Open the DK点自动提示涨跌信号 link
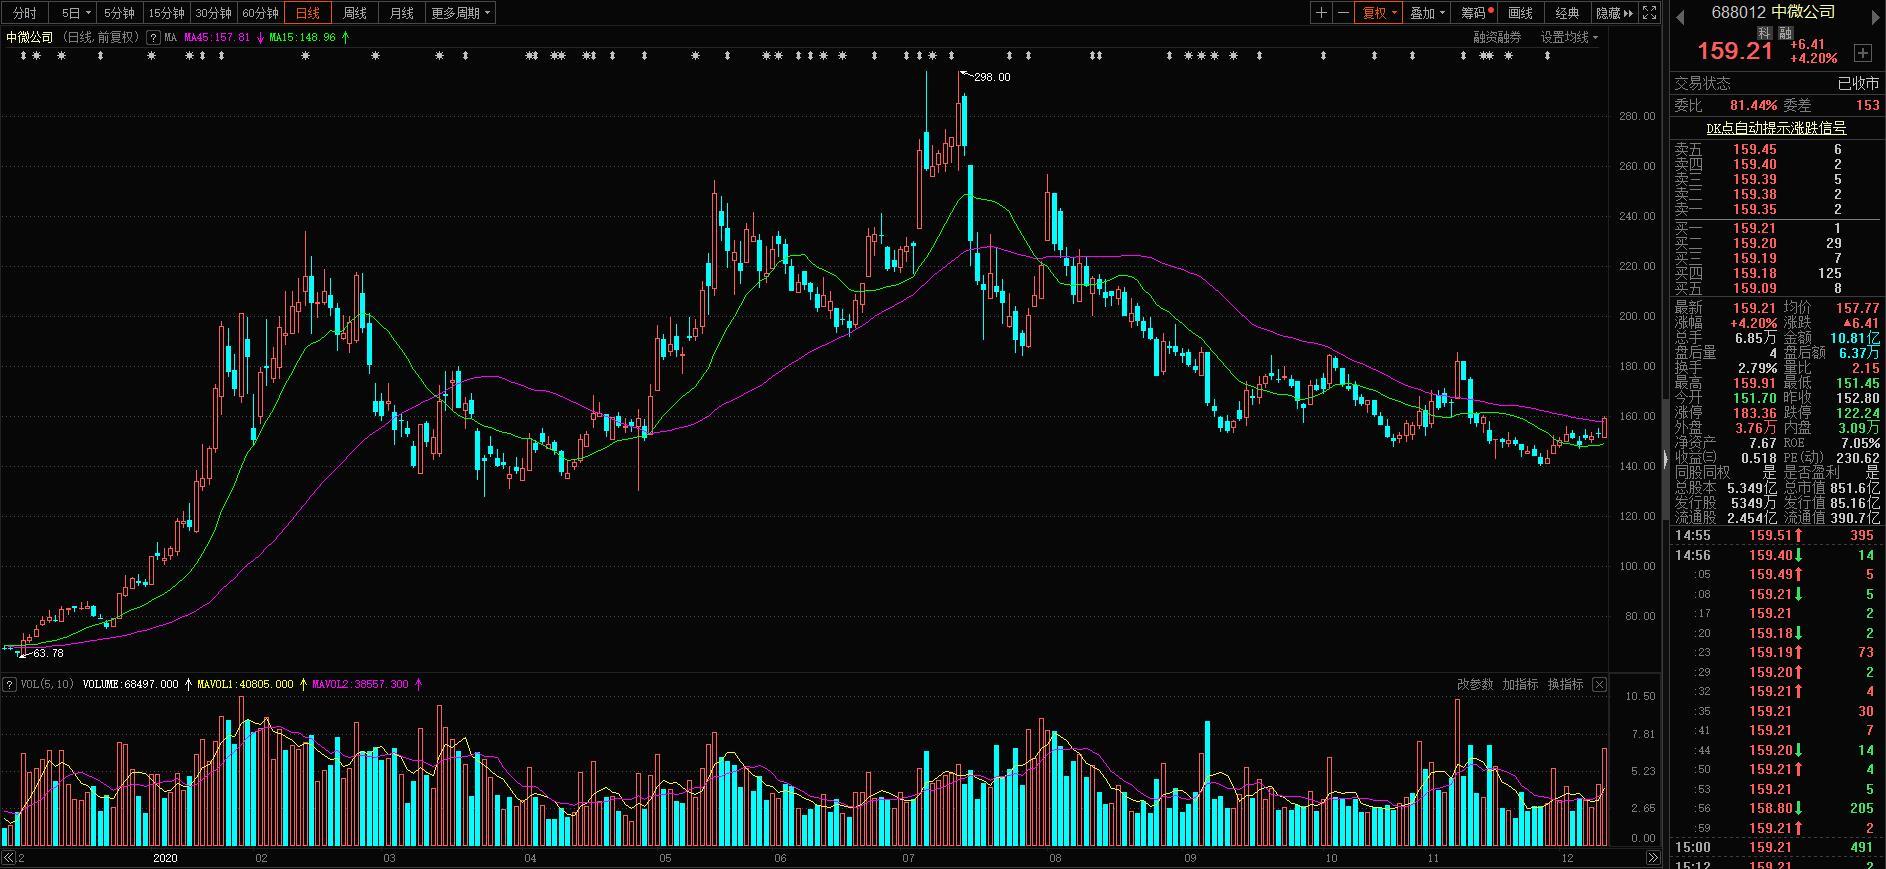Screen dimensions: 1886x869 [x=1776, y=128]
